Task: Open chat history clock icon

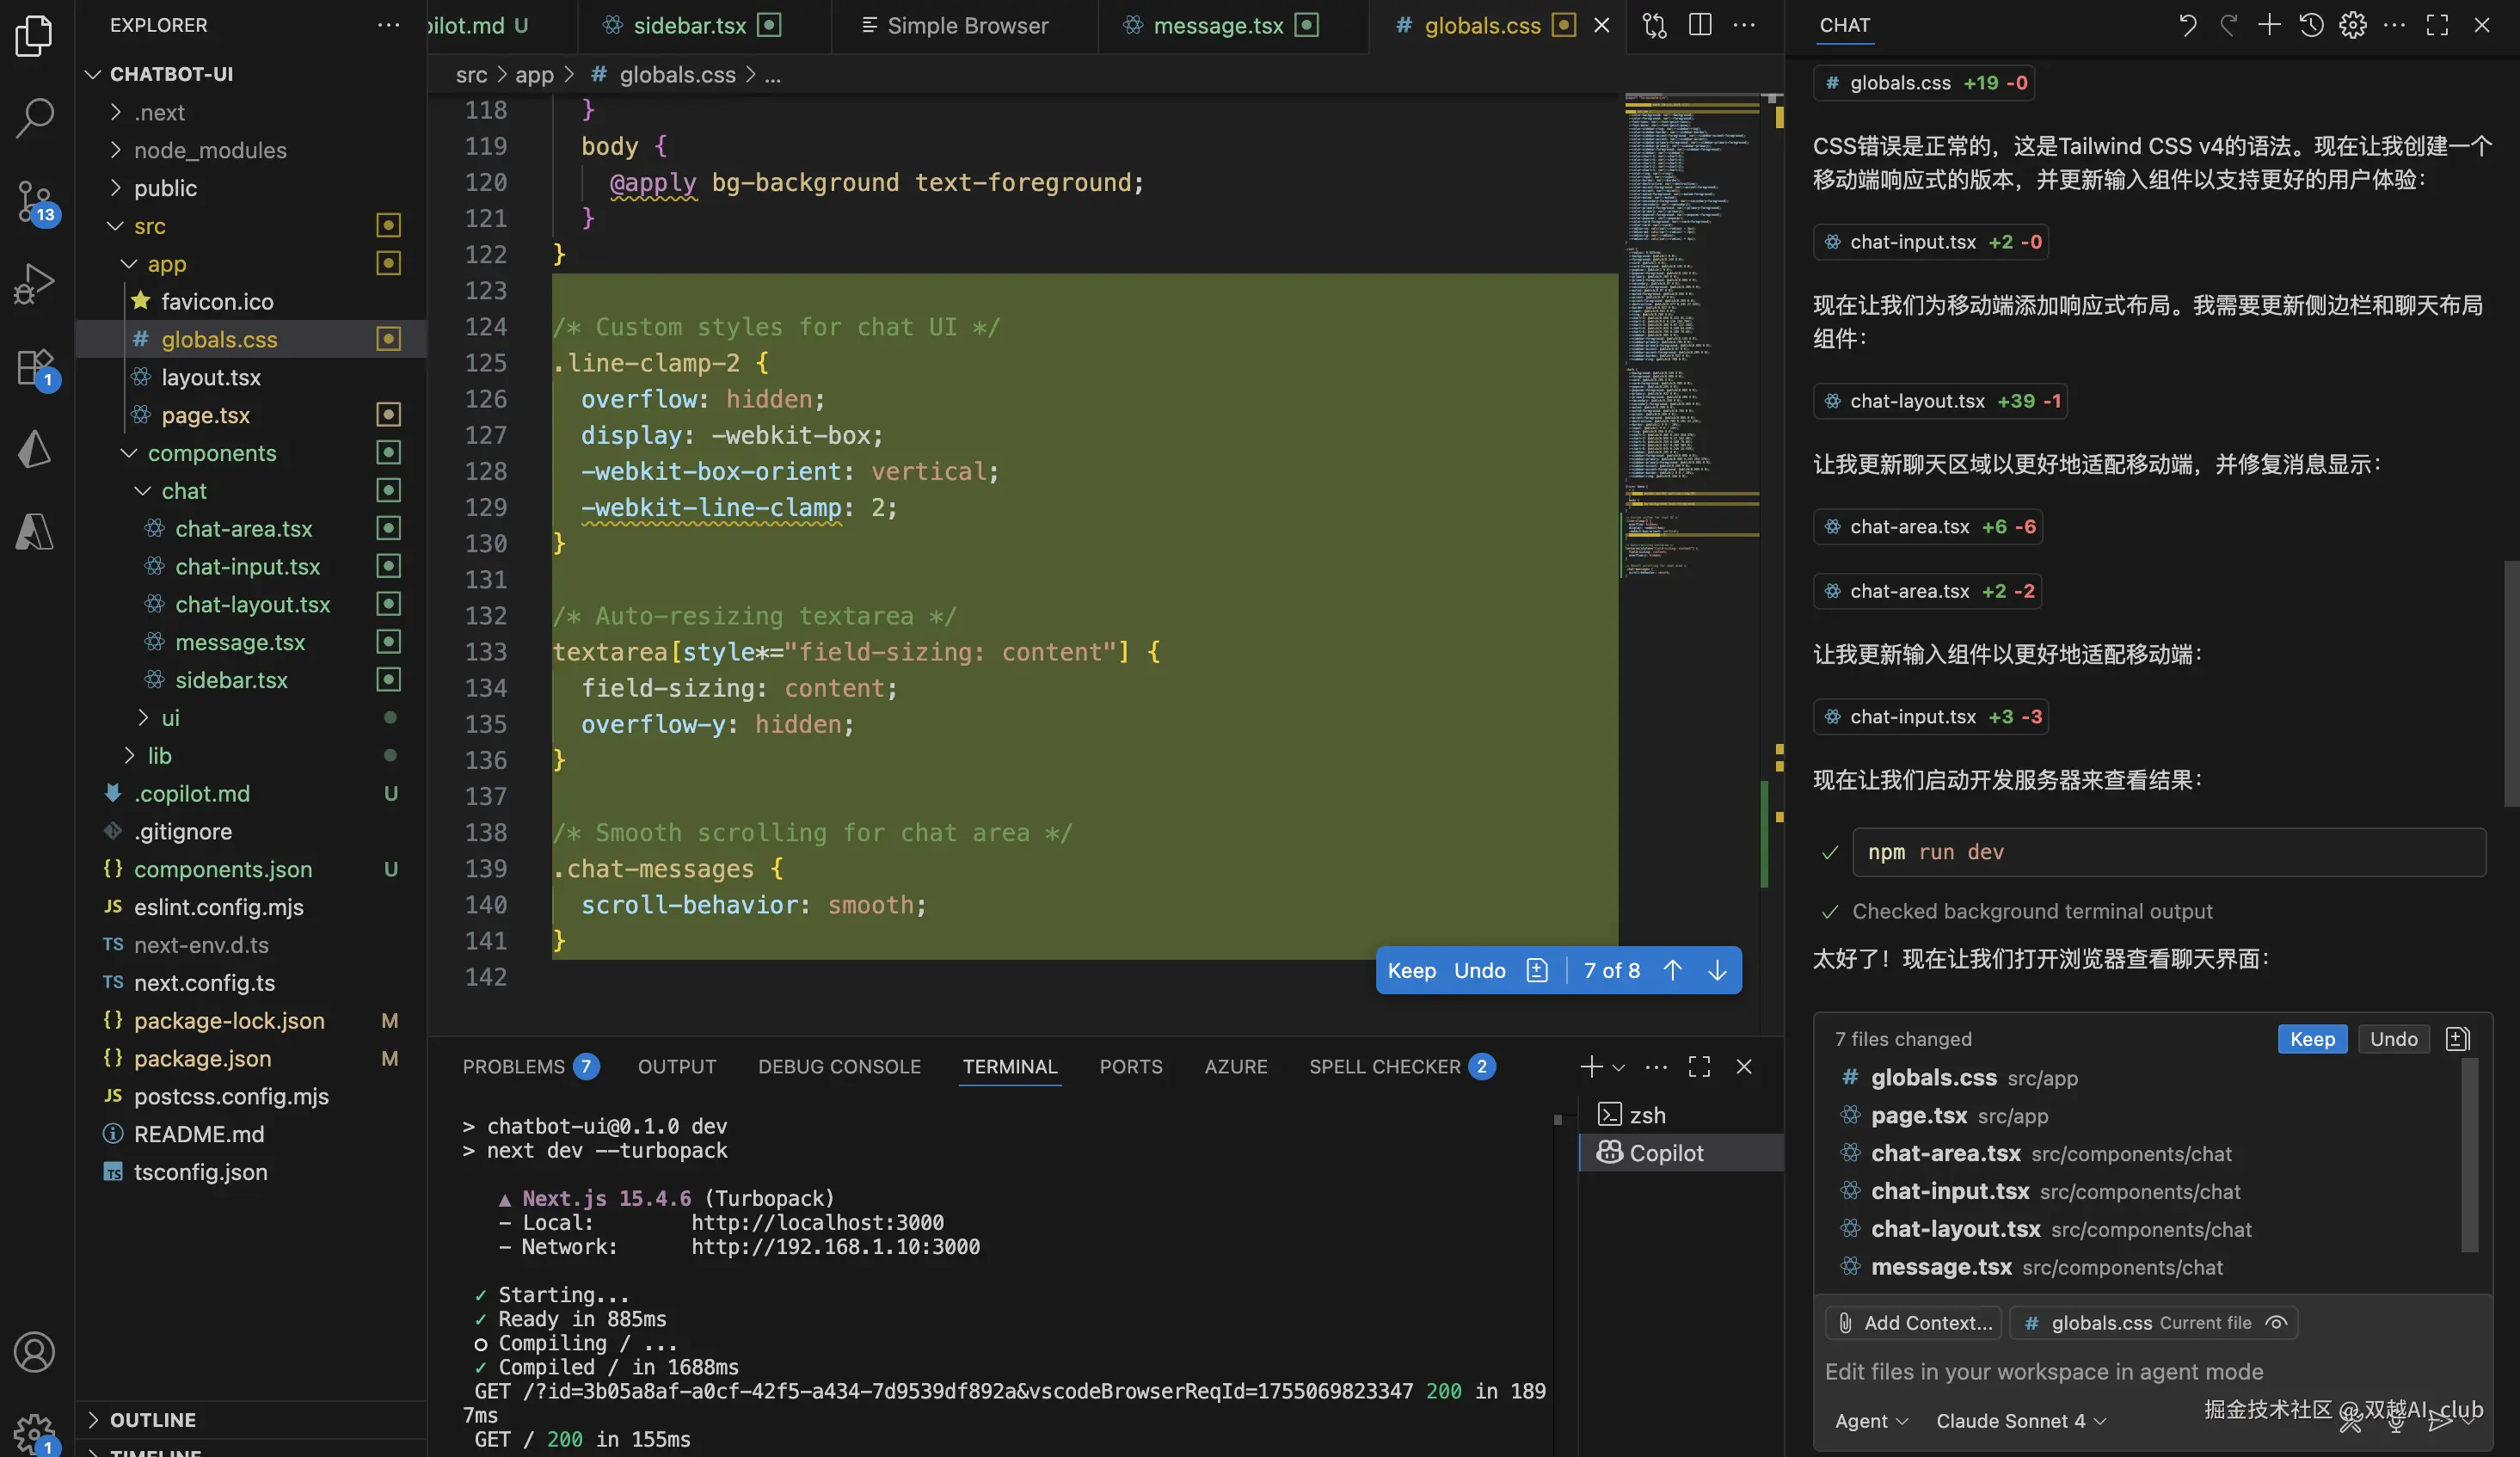Action: point(2311,25)
